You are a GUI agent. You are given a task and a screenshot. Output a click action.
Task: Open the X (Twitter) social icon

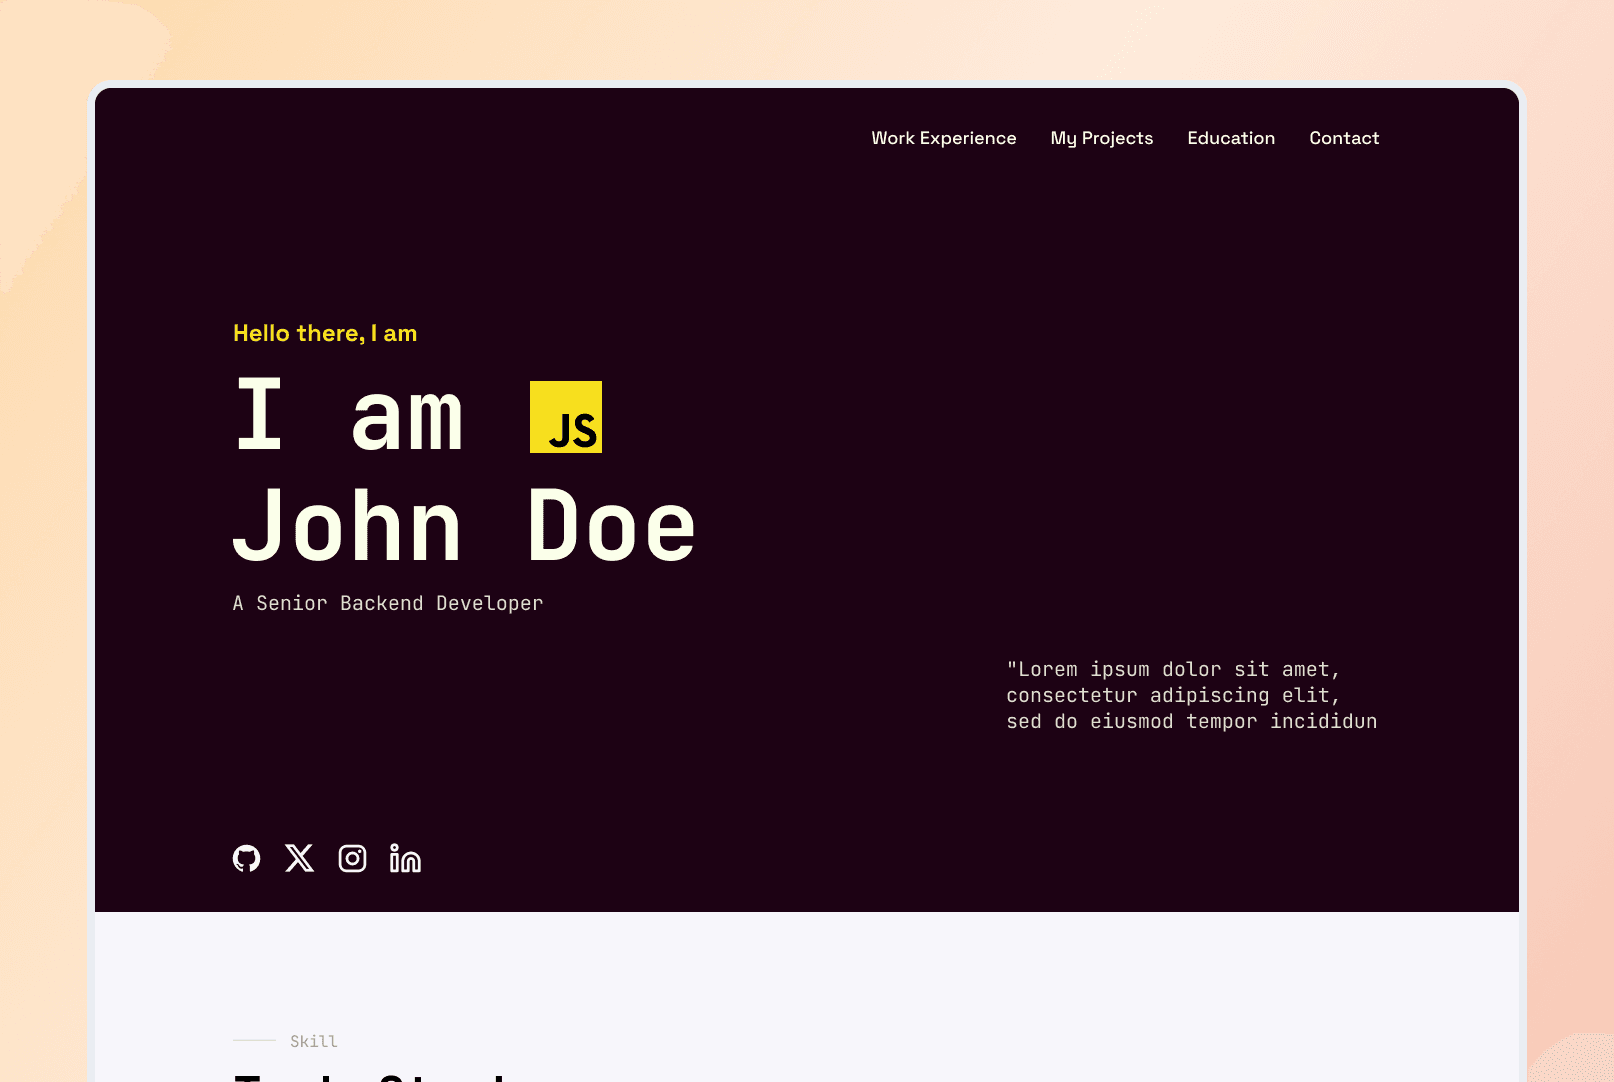299,858
